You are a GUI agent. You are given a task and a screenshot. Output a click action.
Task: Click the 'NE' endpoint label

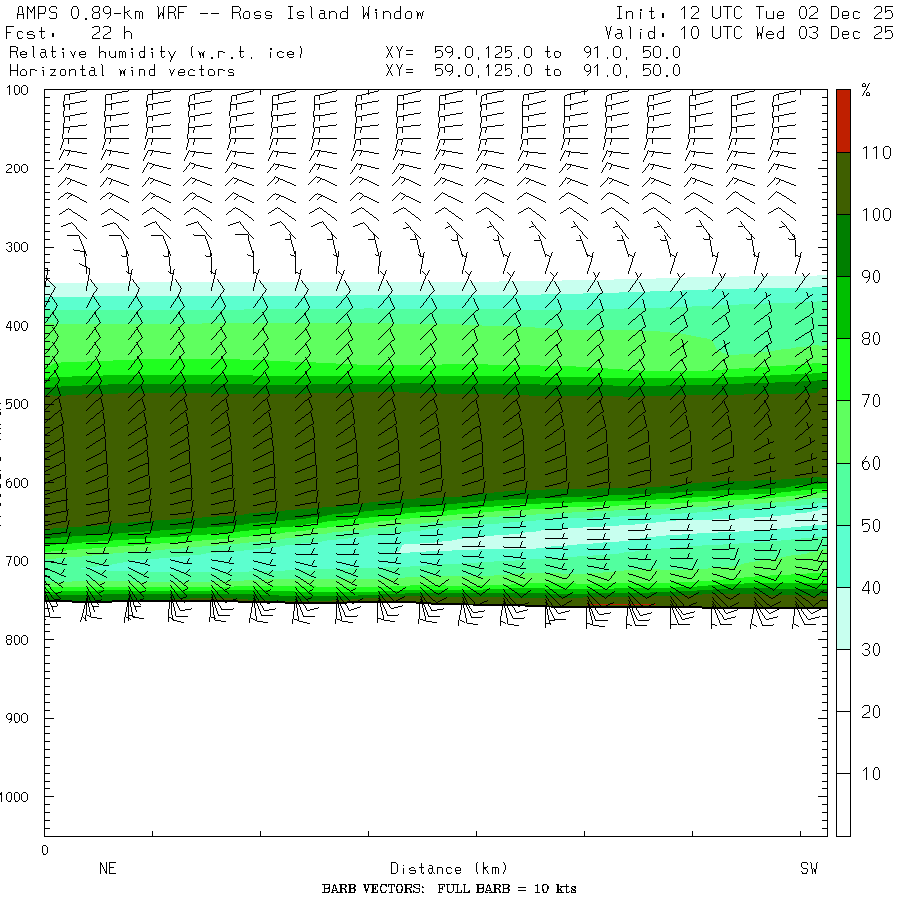108,868
